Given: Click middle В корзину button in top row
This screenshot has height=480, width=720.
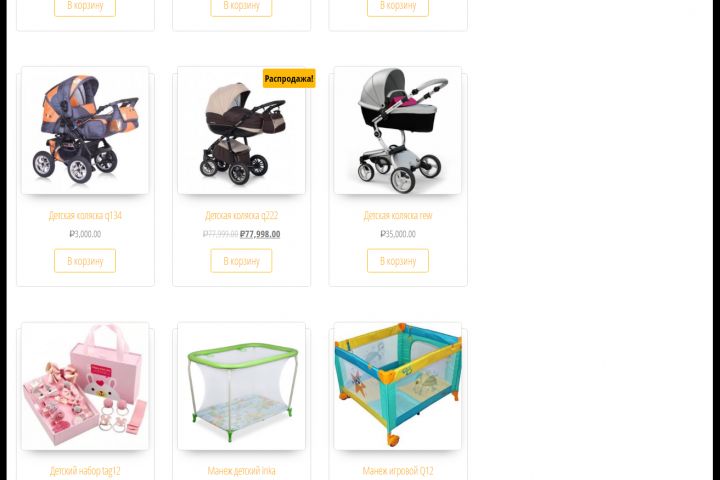Looking at the screenshot, I should [x=242, y=6].
